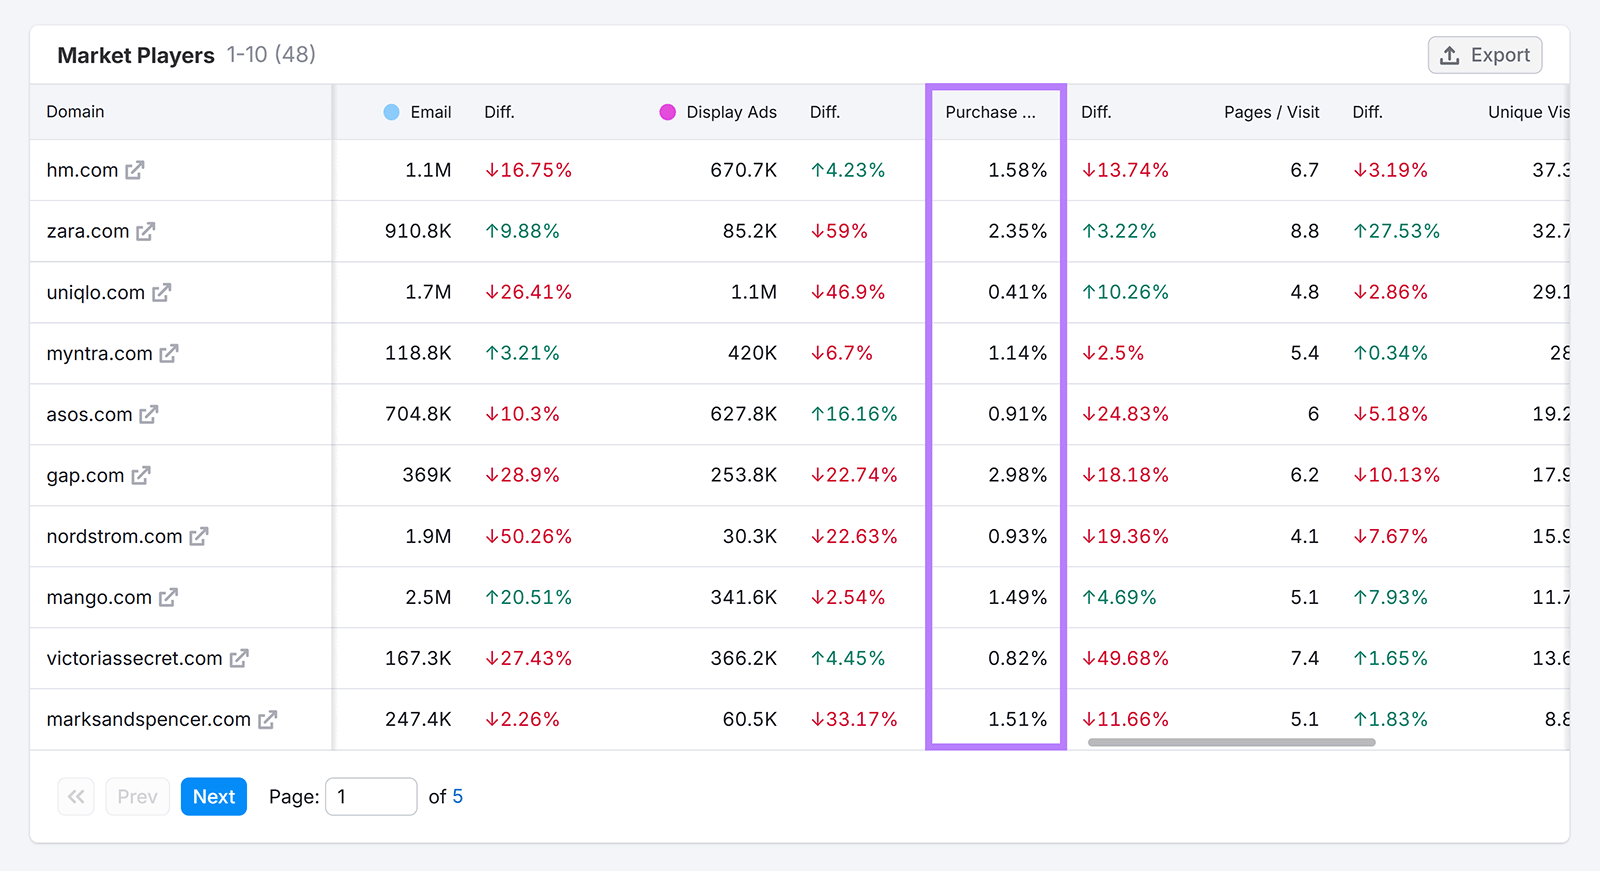Click the ↓49.68% purchase diff value
The image size is (1600, 871).
1125,658
